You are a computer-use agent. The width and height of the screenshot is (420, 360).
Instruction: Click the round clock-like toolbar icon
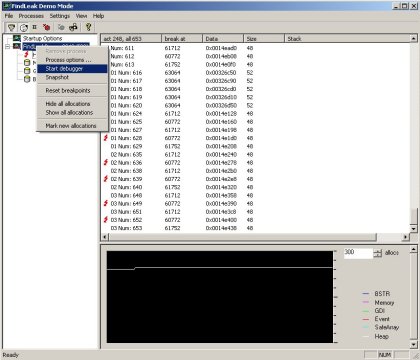click(x=24, y=27)
